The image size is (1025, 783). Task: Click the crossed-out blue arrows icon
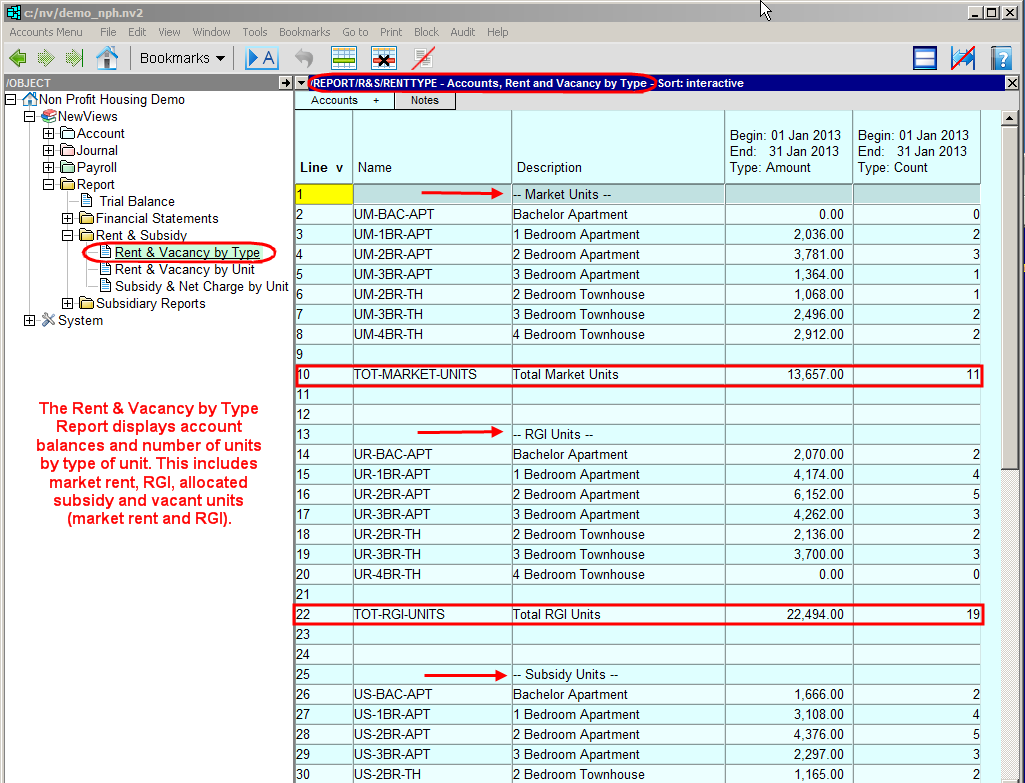tap(963, 58)
